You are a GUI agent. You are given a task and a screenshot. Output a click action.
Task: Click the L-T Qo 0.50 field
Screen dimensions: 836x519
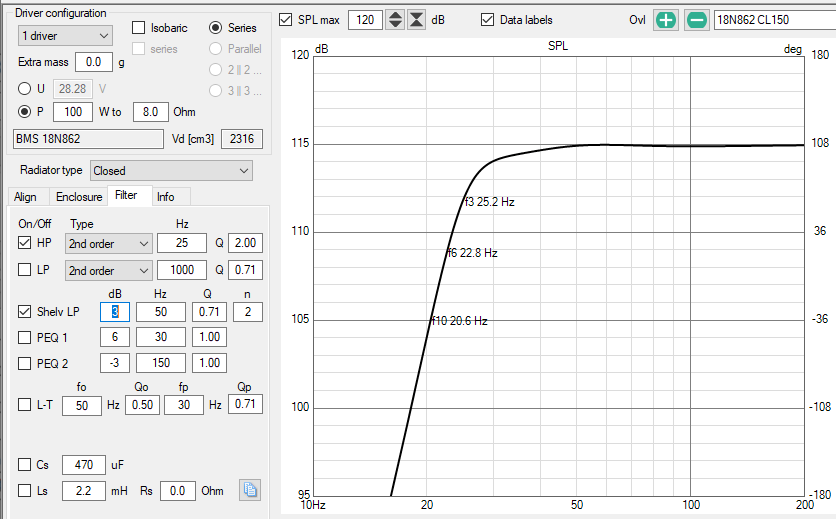[142, 405]
